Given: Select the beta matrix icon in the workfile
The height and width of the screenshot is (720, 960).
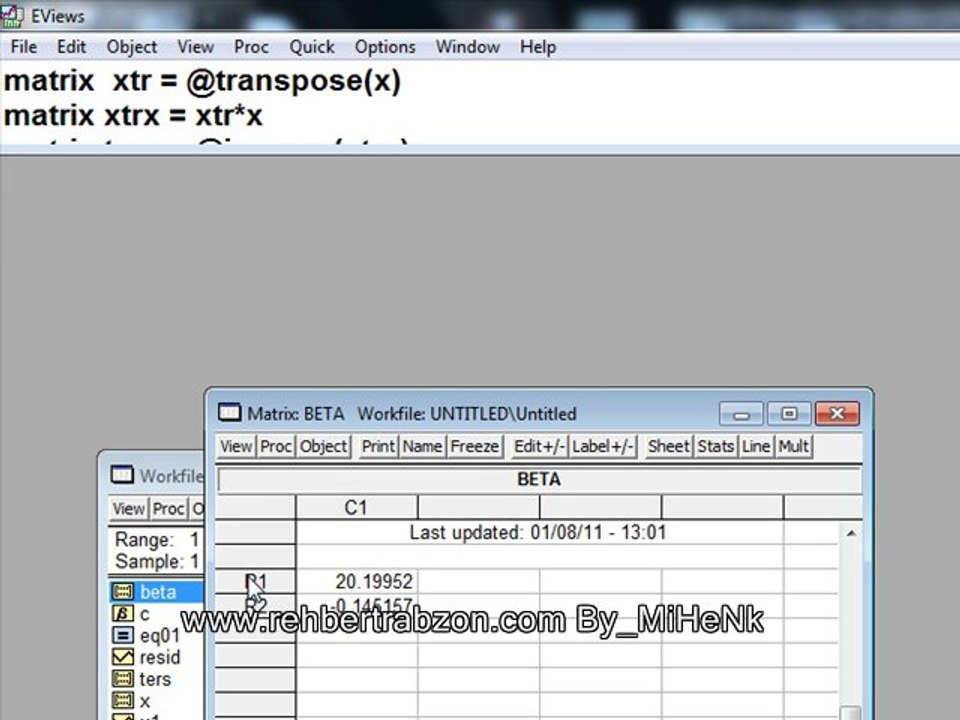Looking at the screenshot, I should click(x=123, y=591).
